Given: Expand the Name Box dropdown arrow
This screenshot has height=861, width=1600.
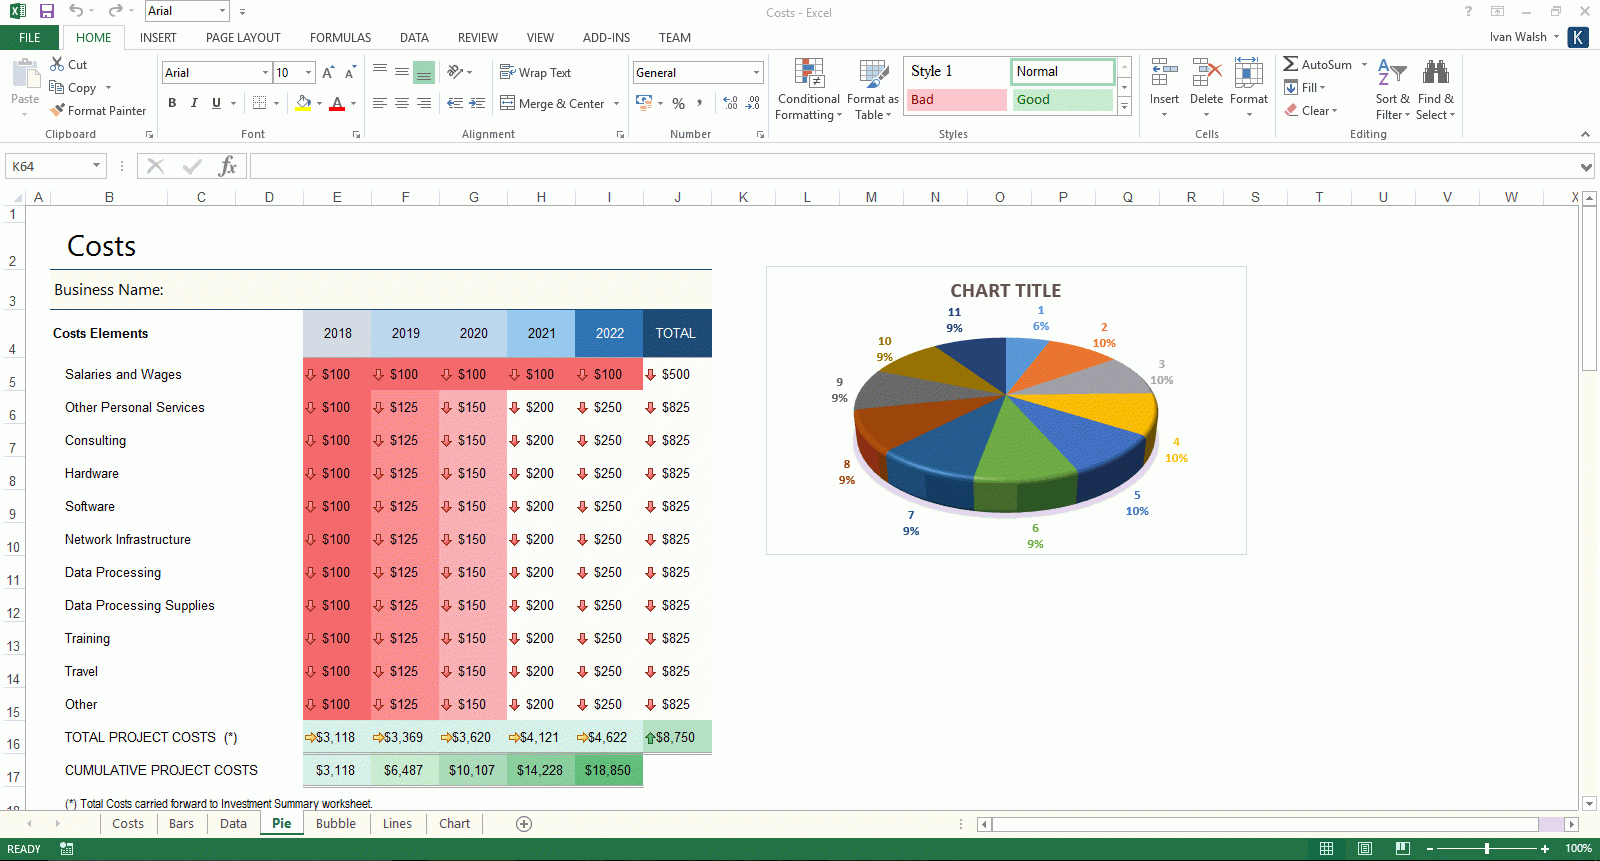Looking at the screenshot, I should pyautogui.click(x=96, y=166).
